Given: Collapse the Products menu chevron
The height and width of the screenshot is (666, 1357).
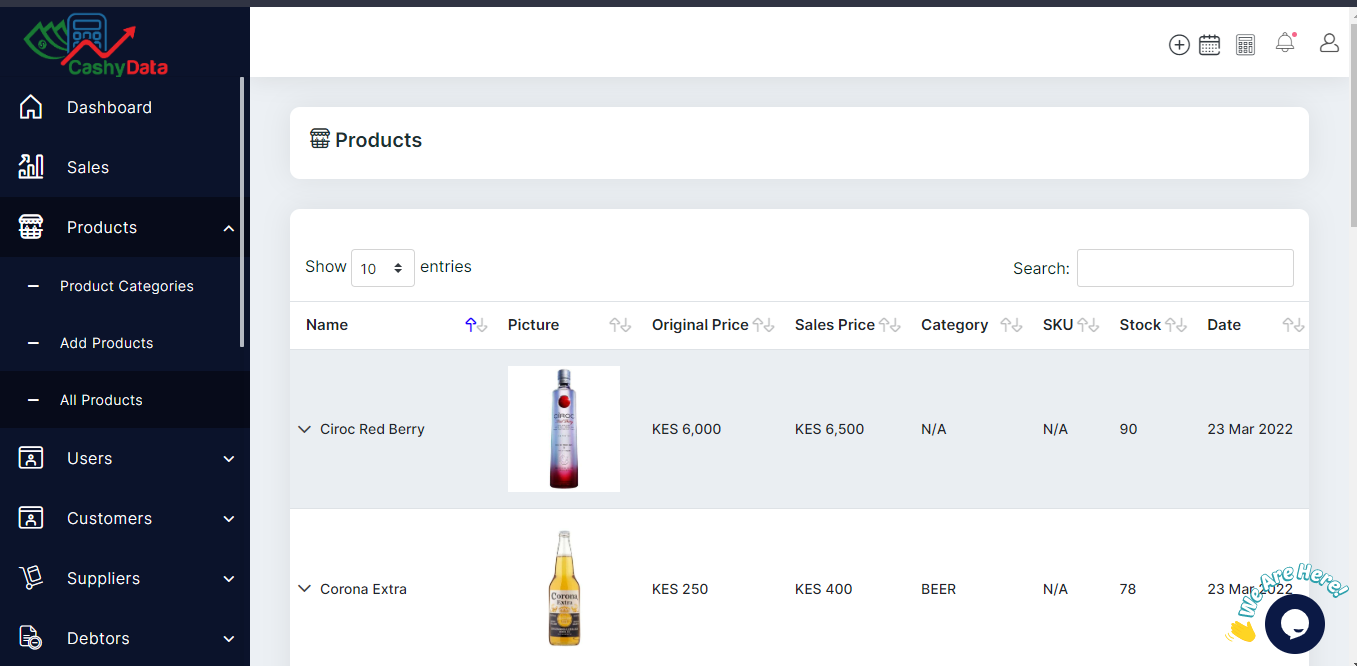Looking at the screenshot, I should [x=229, y=228].
